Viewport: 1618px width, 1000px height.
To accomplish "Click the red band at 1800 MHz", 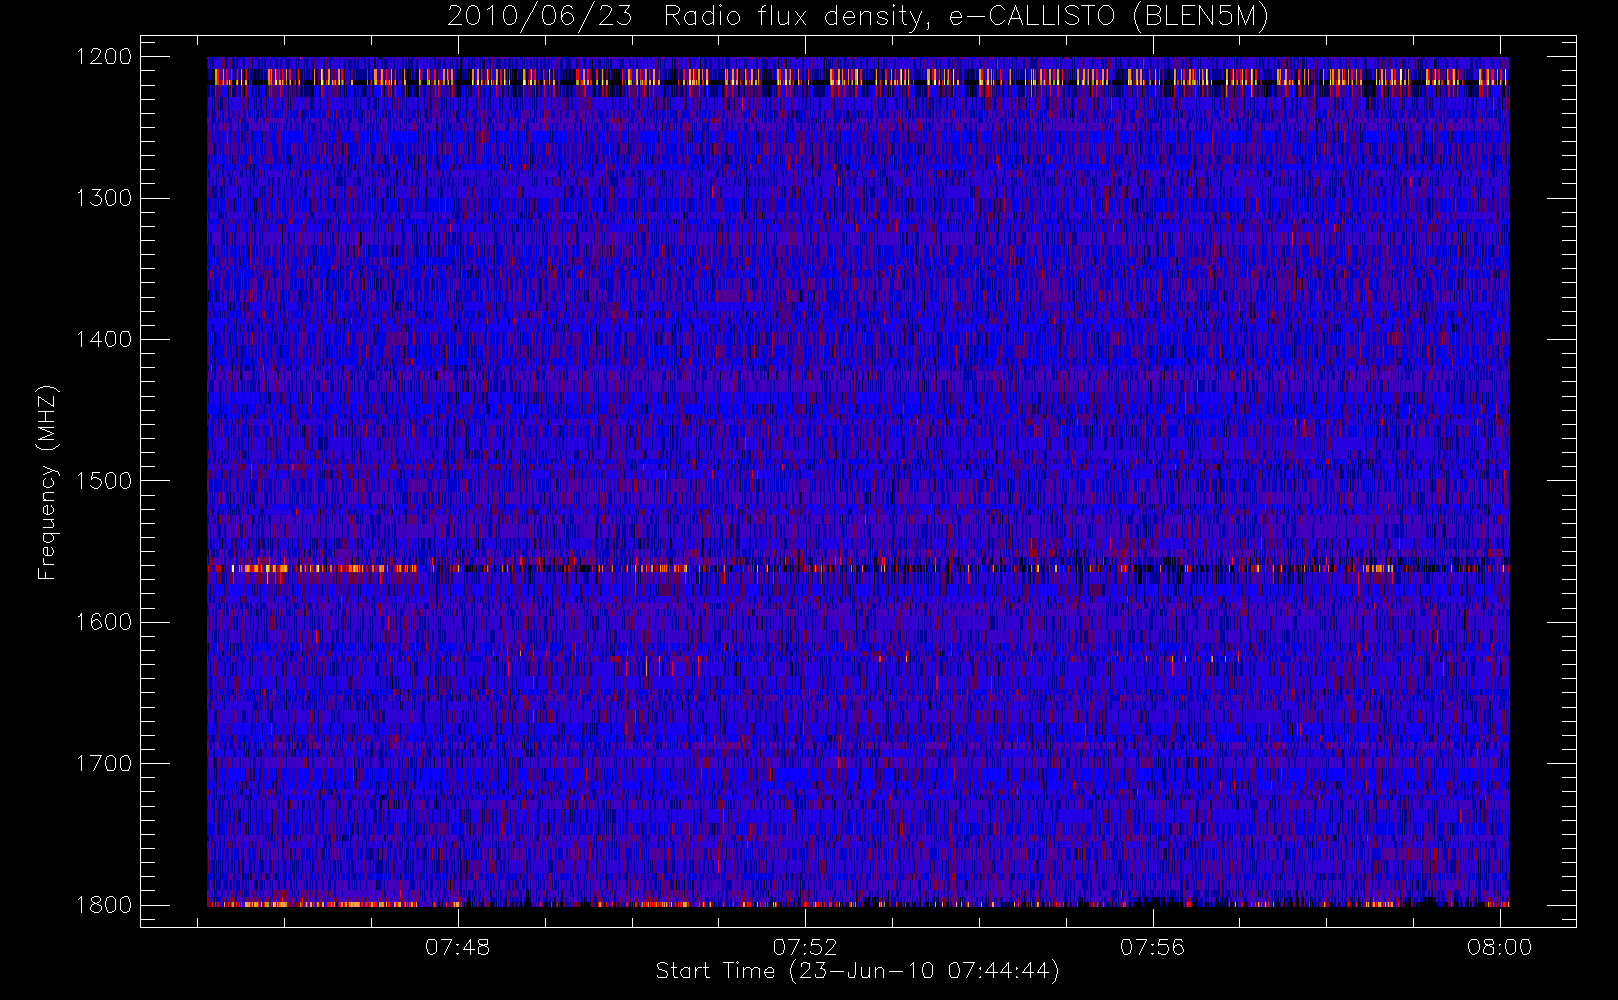I will 858,904.
